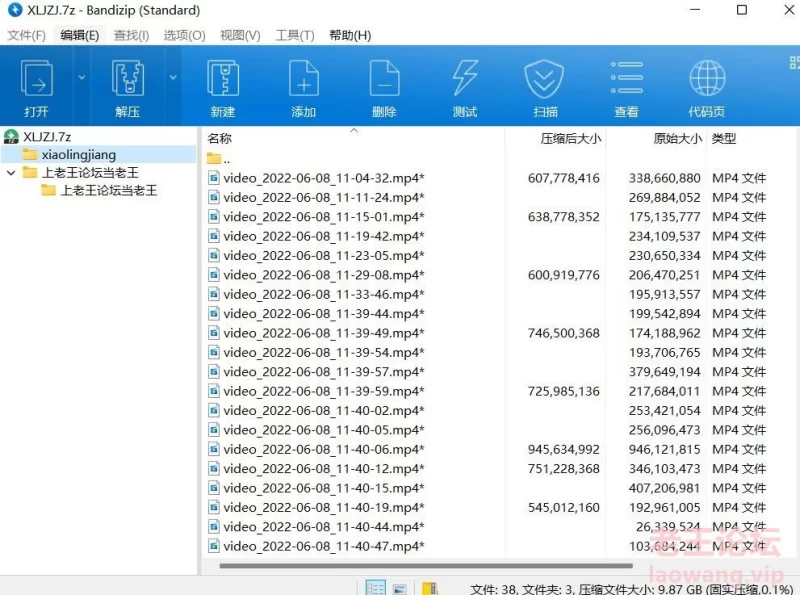Extract the archive using 解压

point(127,85)
